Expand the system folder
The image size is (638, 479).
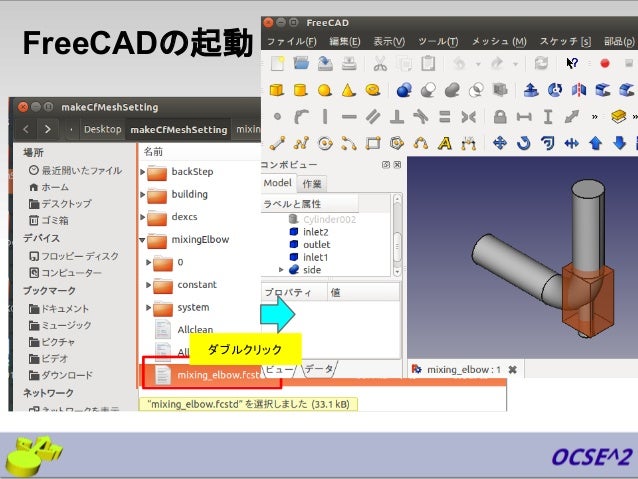(149, 307)
